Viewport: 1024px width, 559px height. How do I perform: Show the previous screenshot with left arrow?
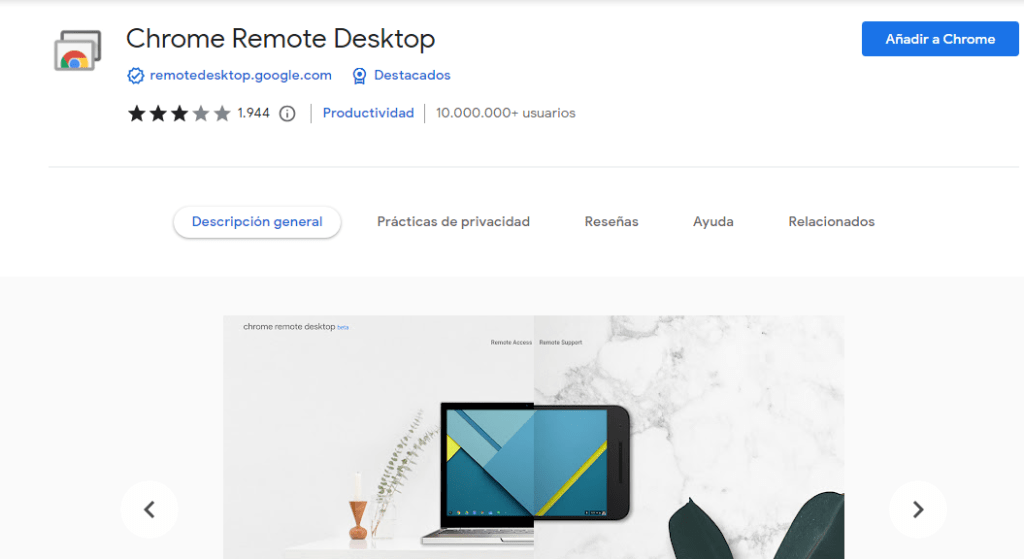149,510
